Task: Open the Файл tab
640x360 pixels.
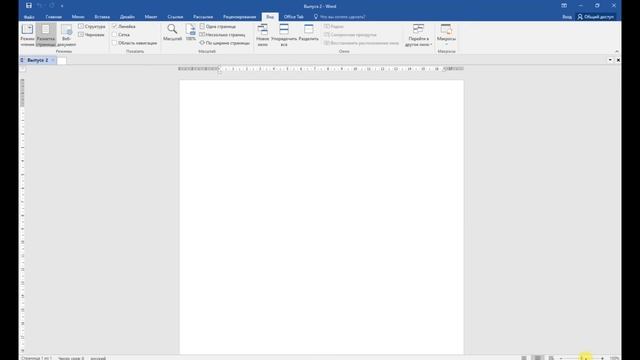Action: pyautogui.click(x=29, y=17)
